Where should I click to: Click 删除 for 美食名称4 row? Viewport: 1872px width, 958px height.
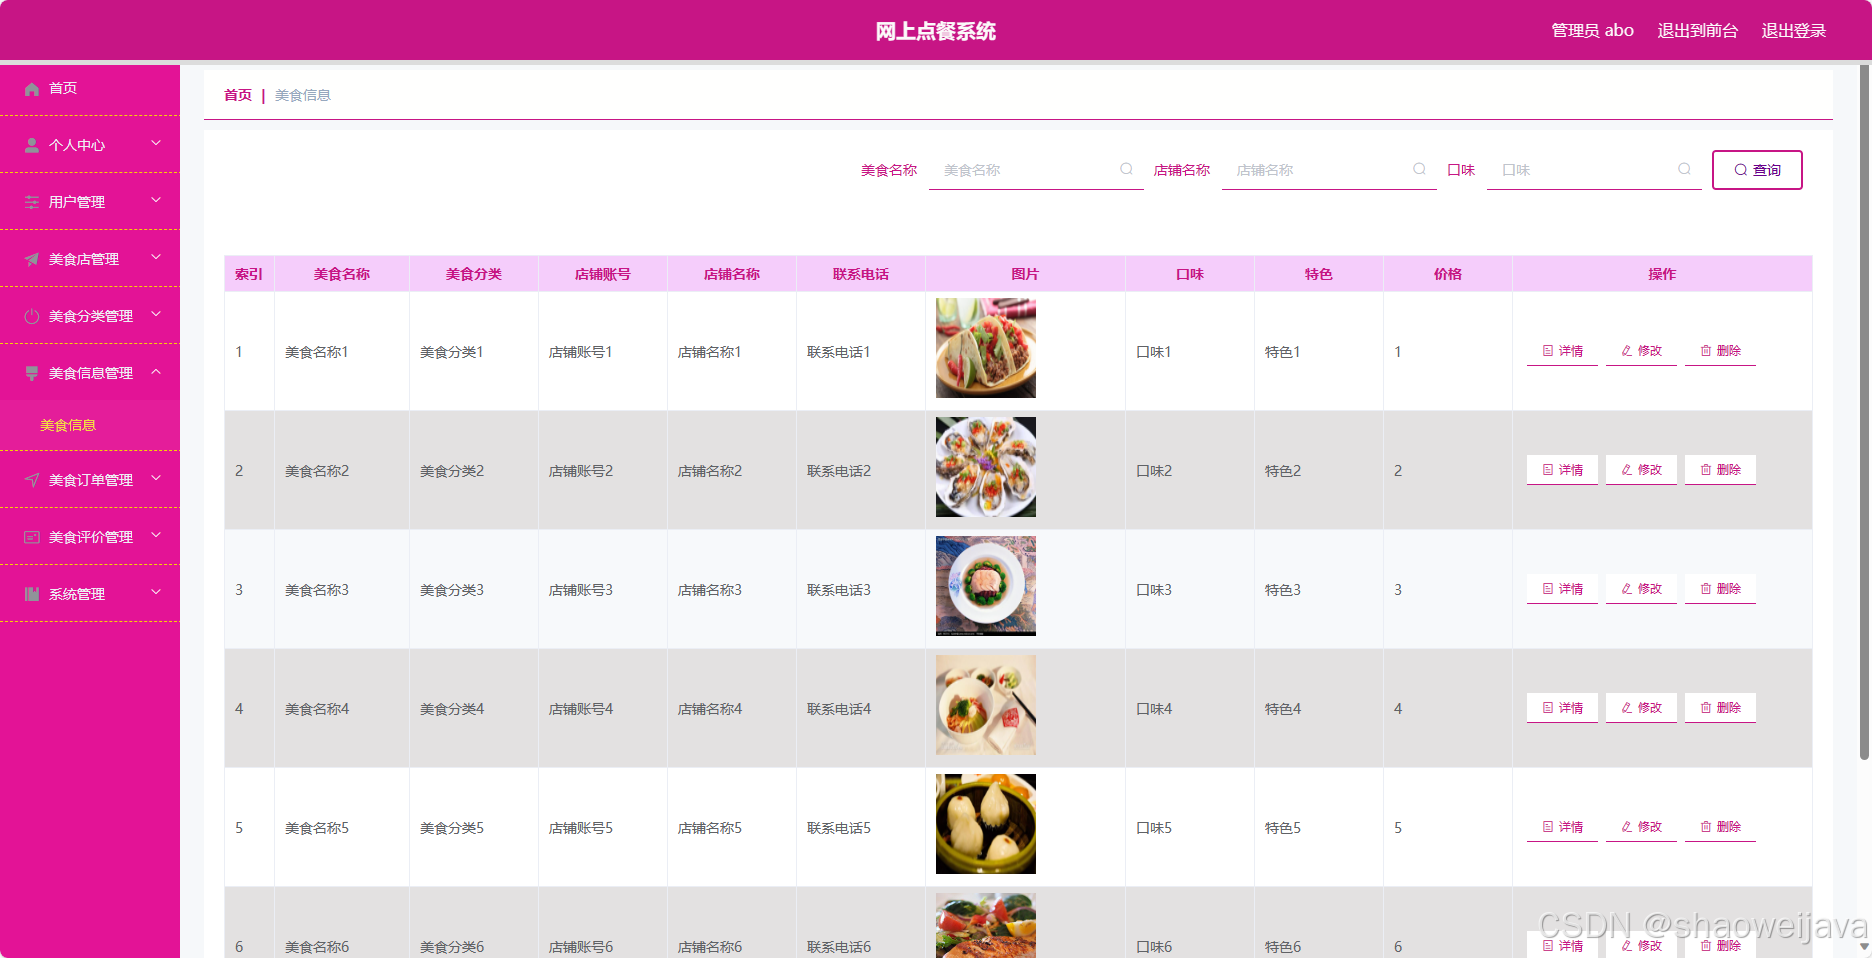pos(1720,708)
